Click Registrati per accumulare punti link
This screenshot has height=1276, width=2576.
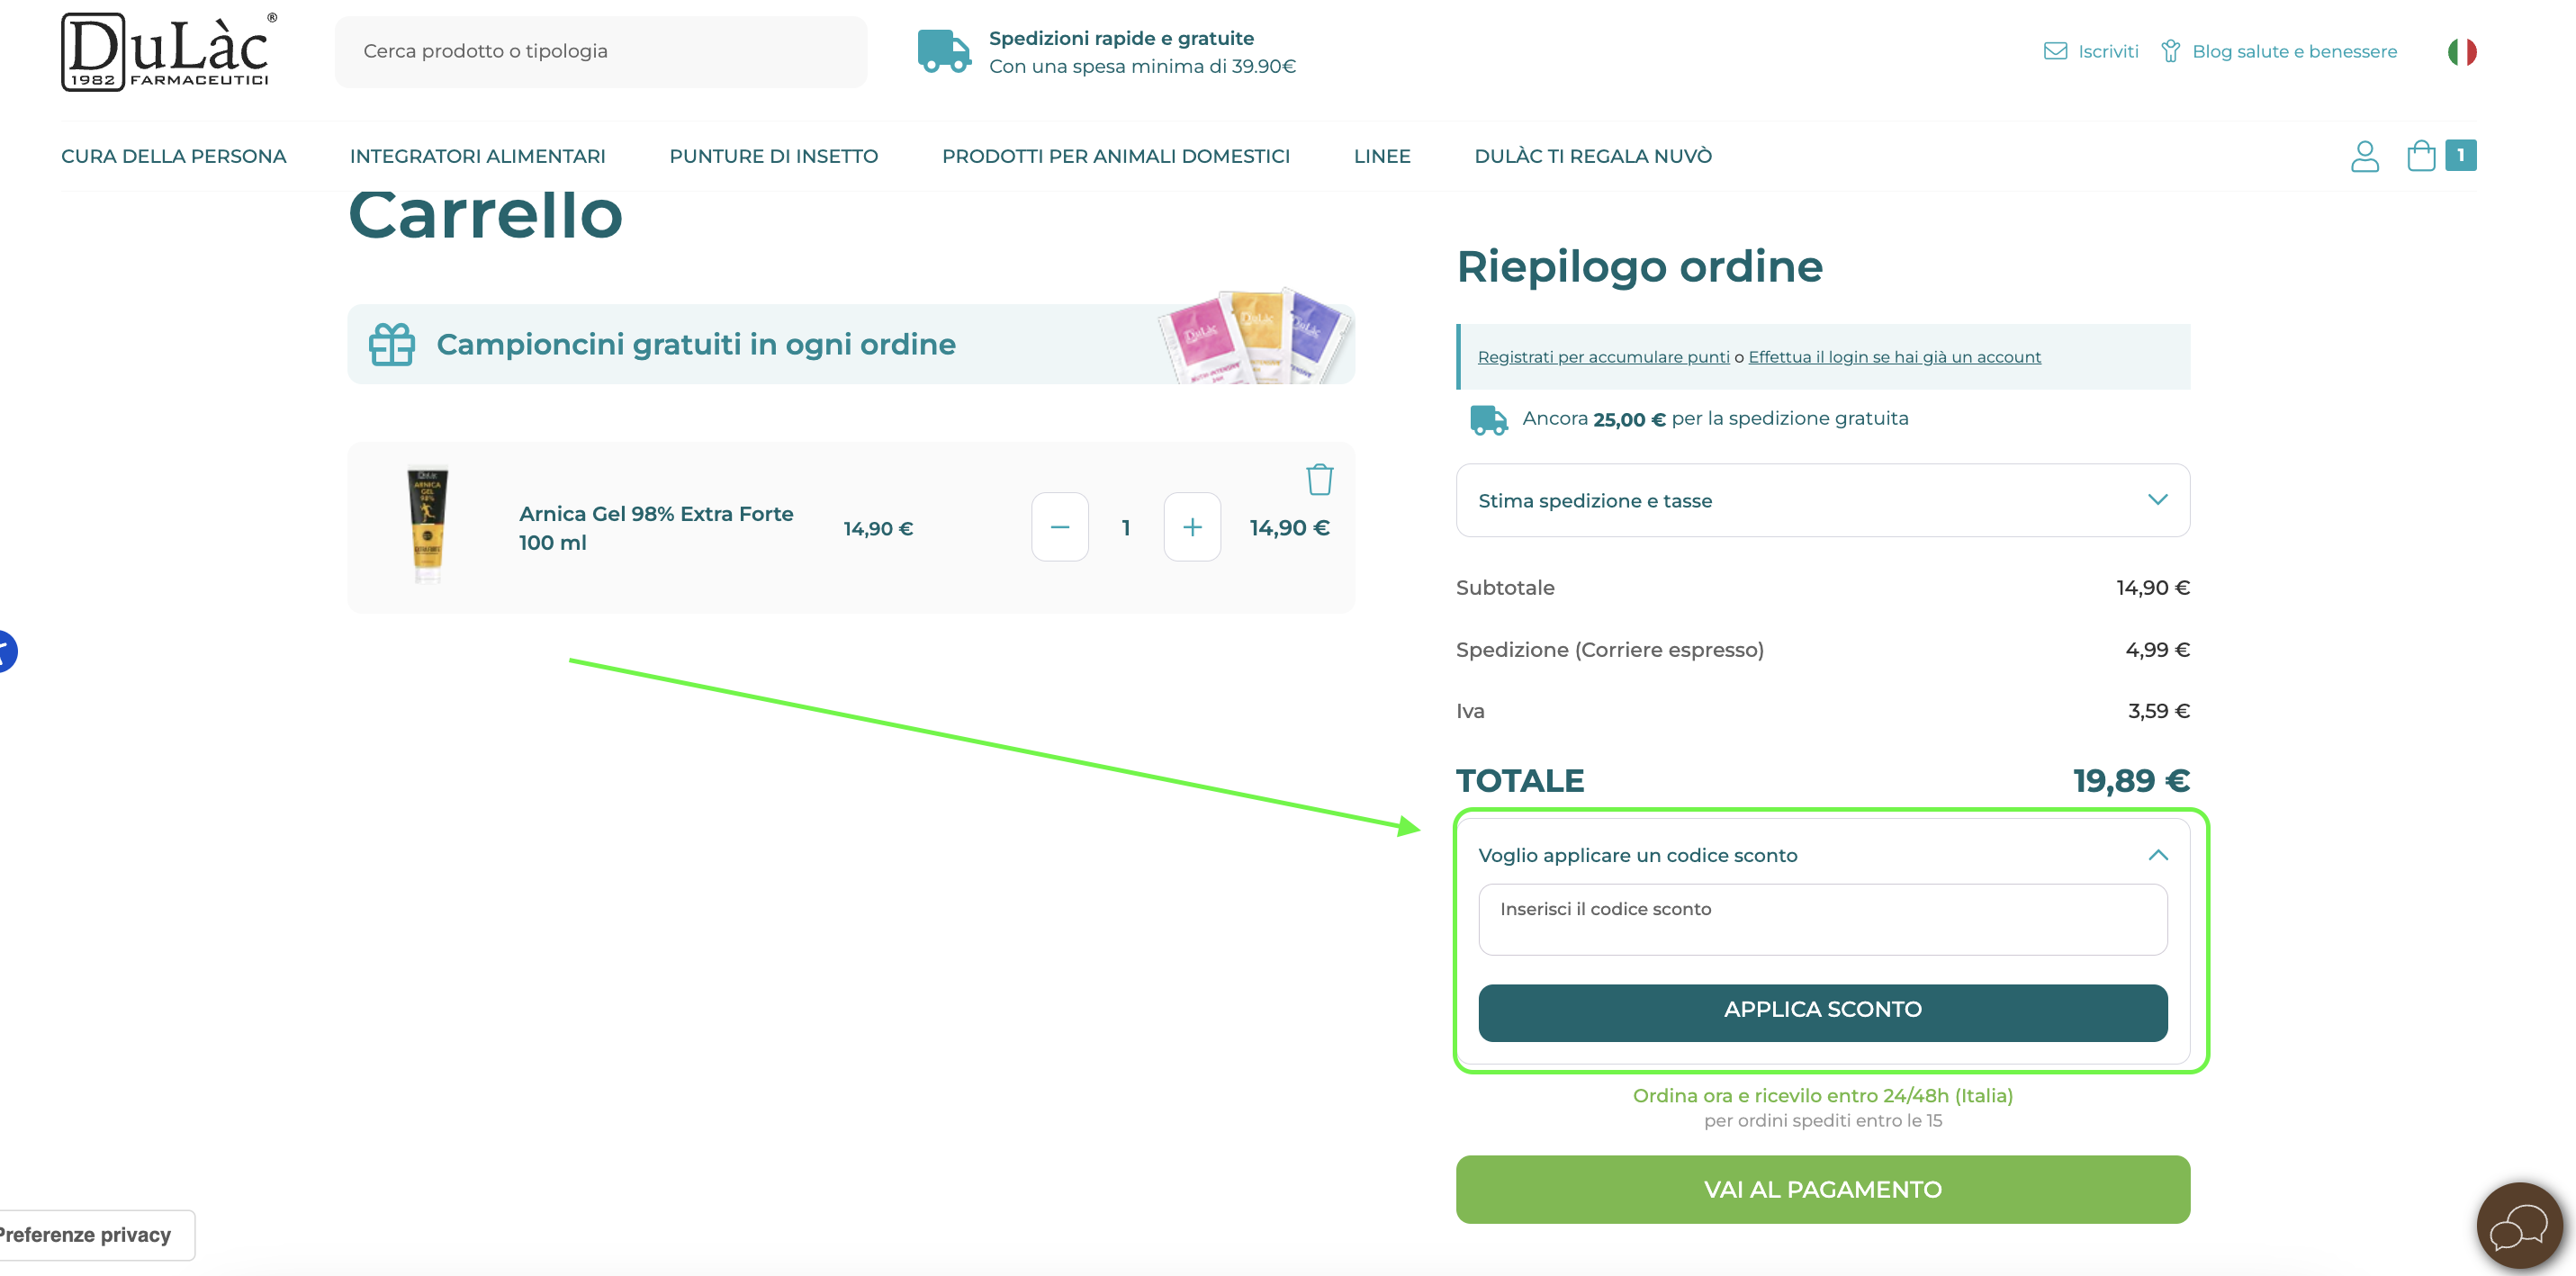click(x=1603, y=357)
